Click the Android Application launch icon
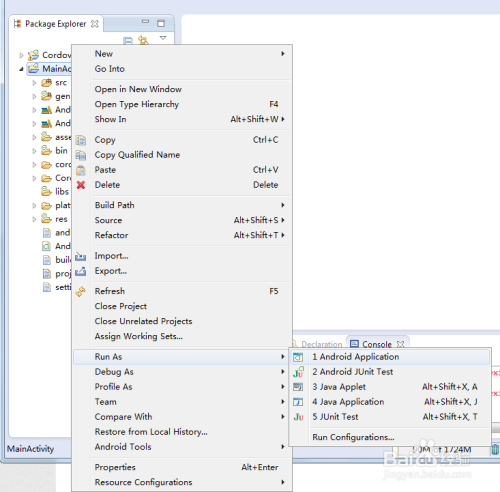 click(298, 357)
